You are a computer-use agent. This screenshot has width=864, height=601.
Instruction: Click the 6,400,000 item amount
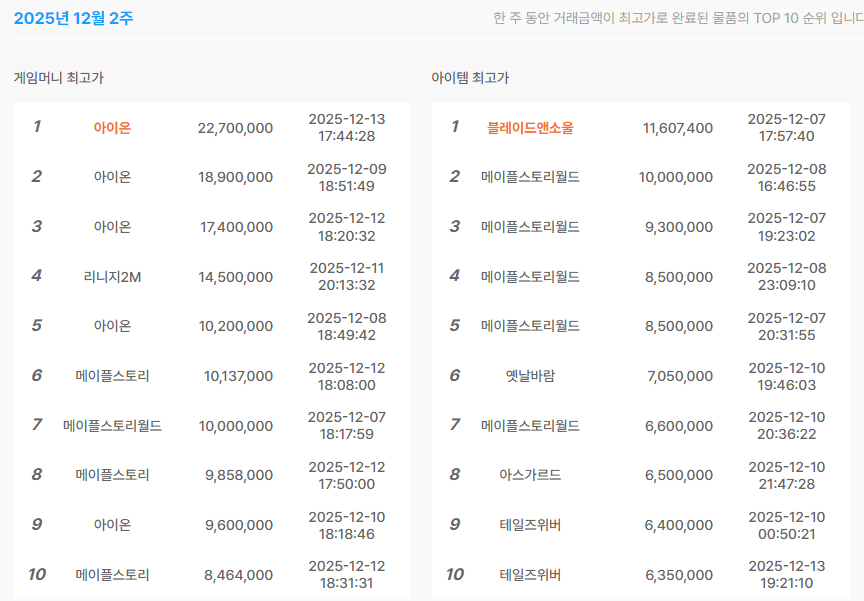pyautogui.click(x=679, y=524)
